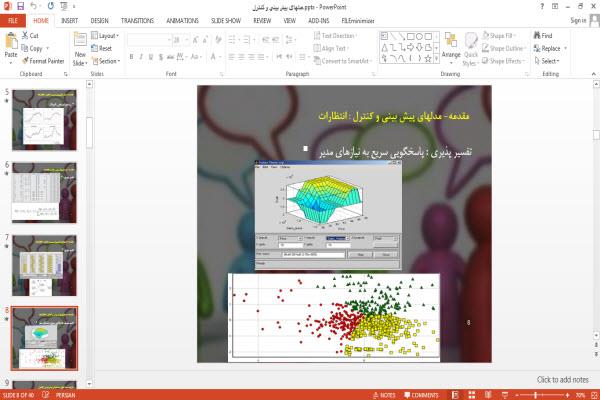600x400 pixels.
Task: Toggle Numbering list button
Action: tap(248, 39)
